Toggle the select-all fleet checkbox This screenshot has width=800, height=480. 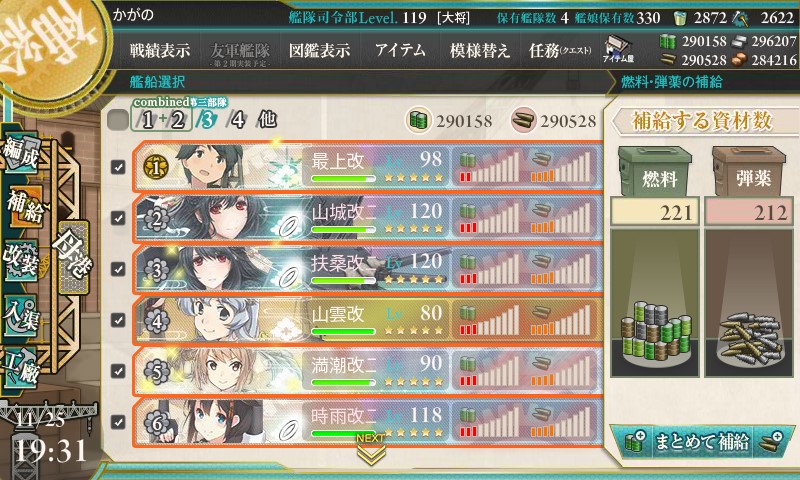118,120
